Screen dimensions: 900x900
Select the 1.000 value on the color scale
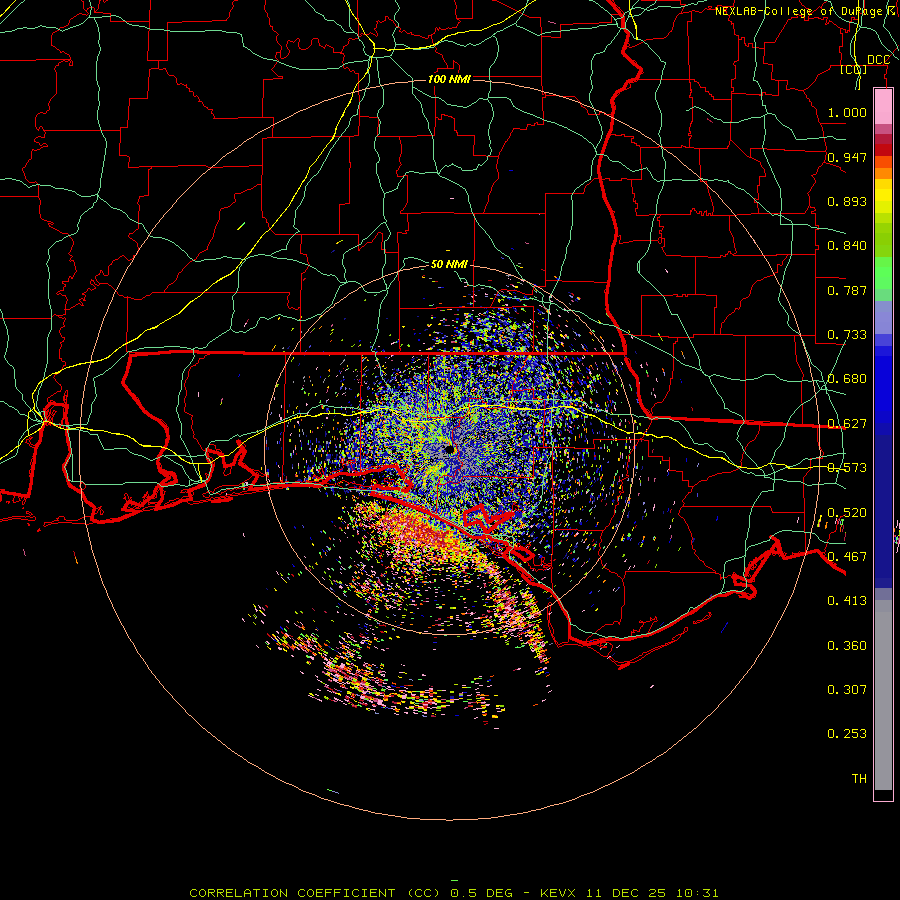(847, 112)
